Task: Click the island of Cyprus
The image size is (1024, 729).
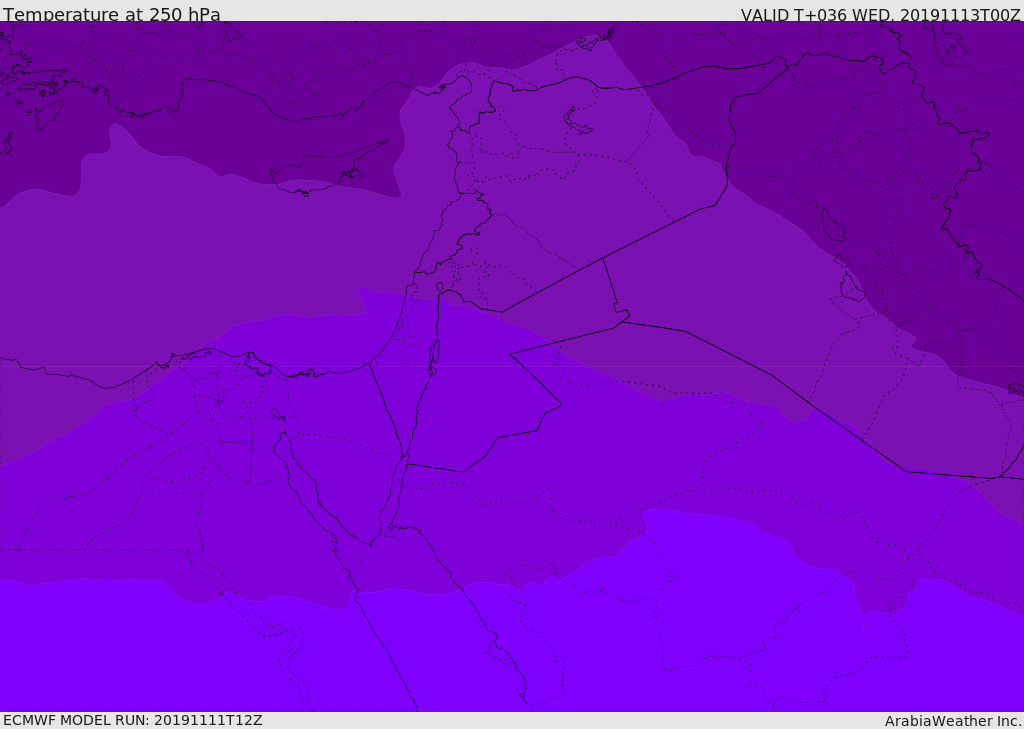Action: 318,172
